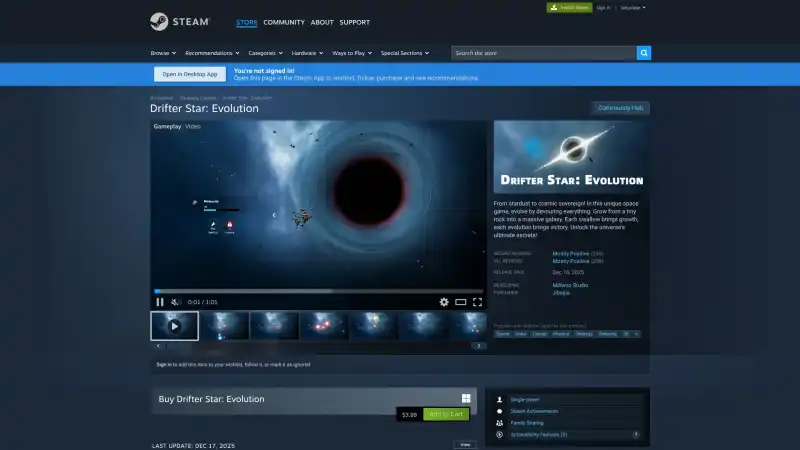The width and height of the screenshot is (800, 450).
Task: Open the Drifter Star: Evolution capsule image
Action: [x=571, y=157]
